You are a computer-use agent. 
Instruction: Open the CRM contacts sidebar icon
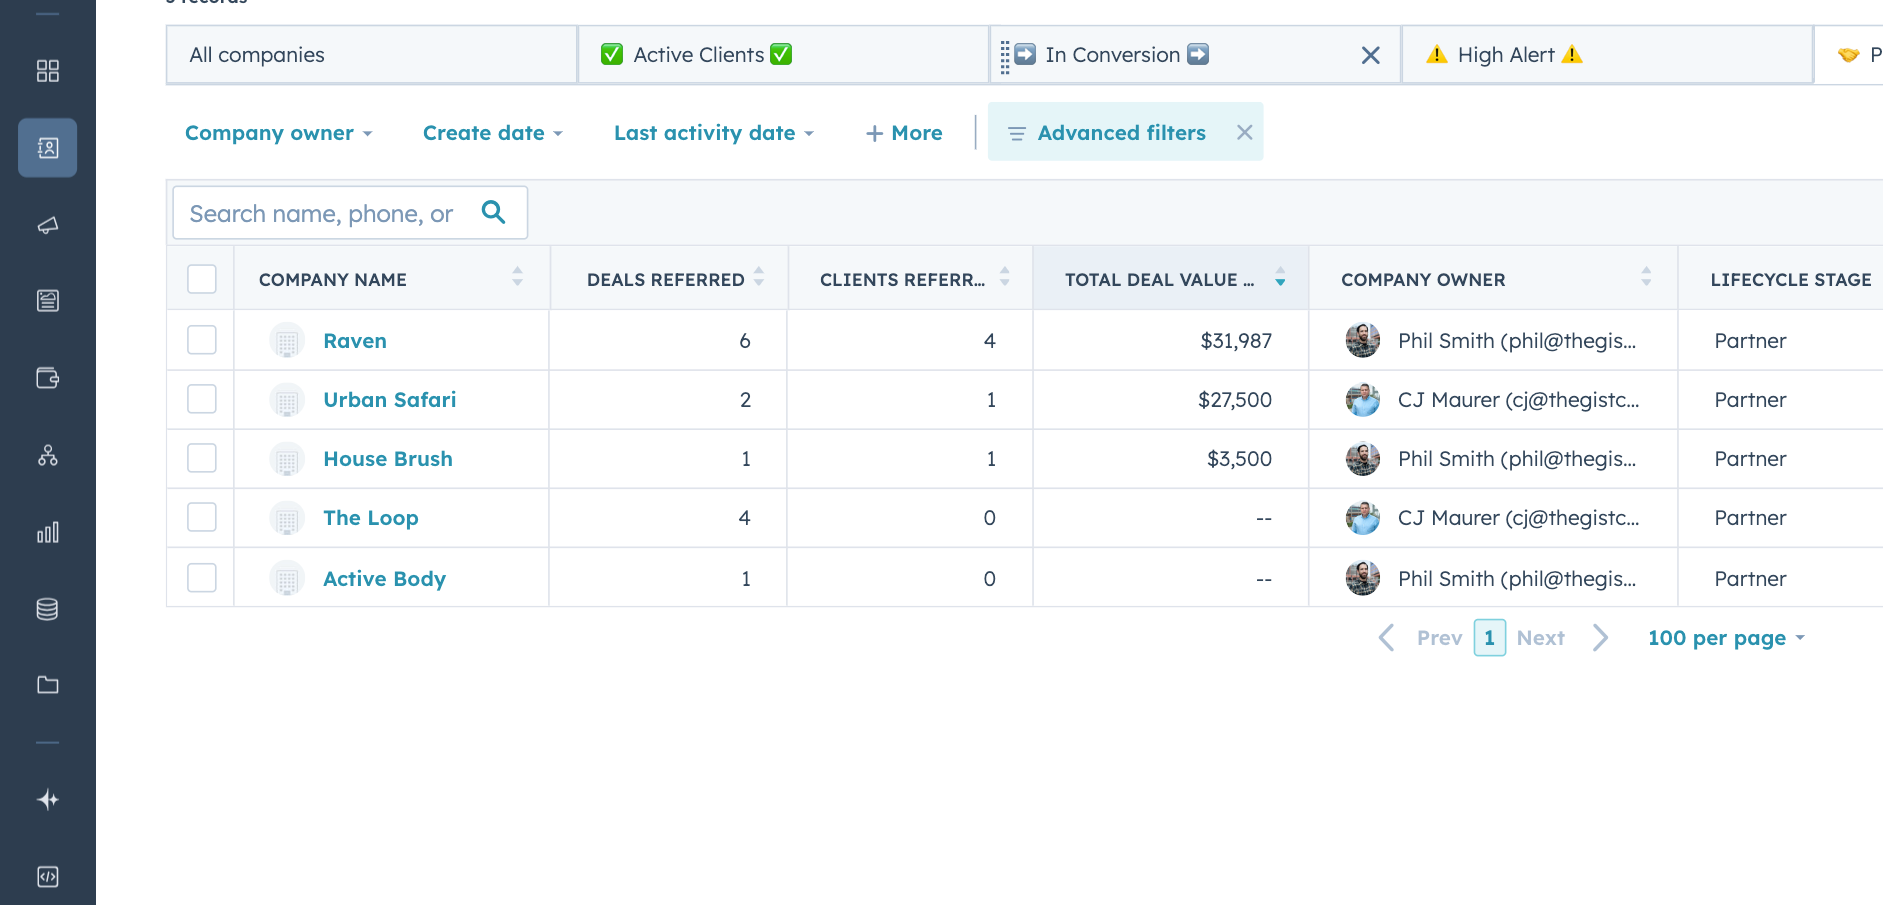tap(47, 148)
